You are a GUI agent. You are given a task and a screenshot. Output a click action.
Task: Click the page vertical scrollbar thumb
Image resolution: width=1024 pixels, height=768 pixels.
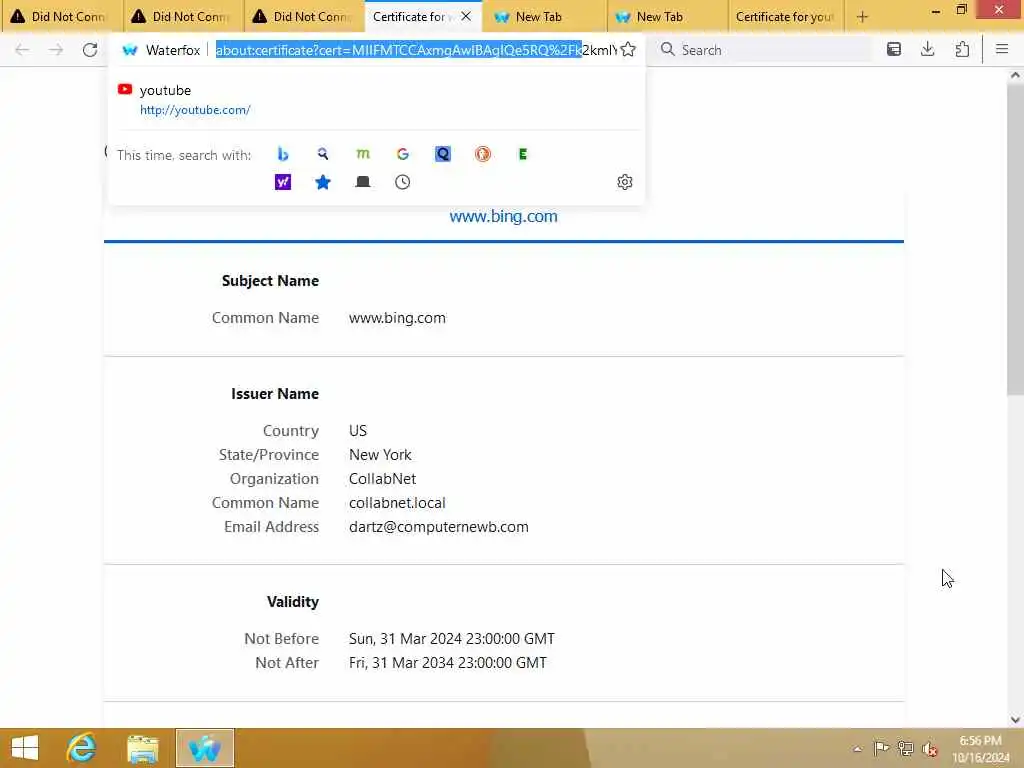(x=1015, y=238)
